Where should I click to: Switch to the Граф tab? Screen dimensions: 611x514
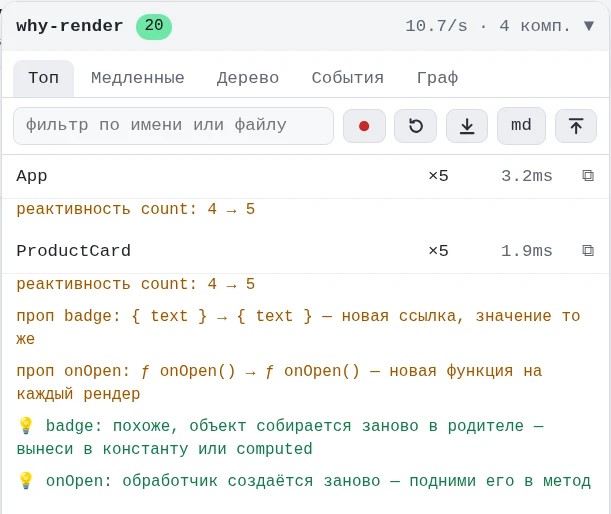pyautogui.click(x=437, y=78)
